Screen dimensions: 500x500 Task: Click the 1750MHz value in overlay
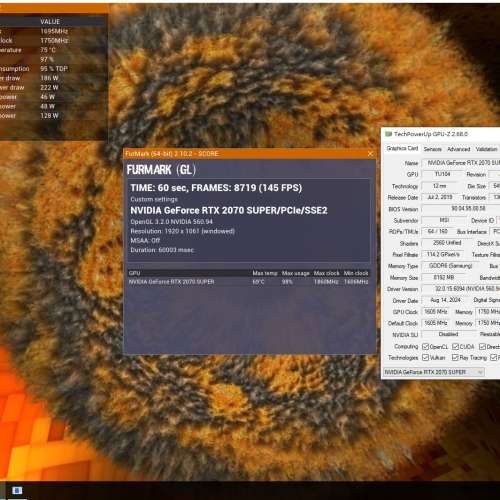(x=54, y=40)
